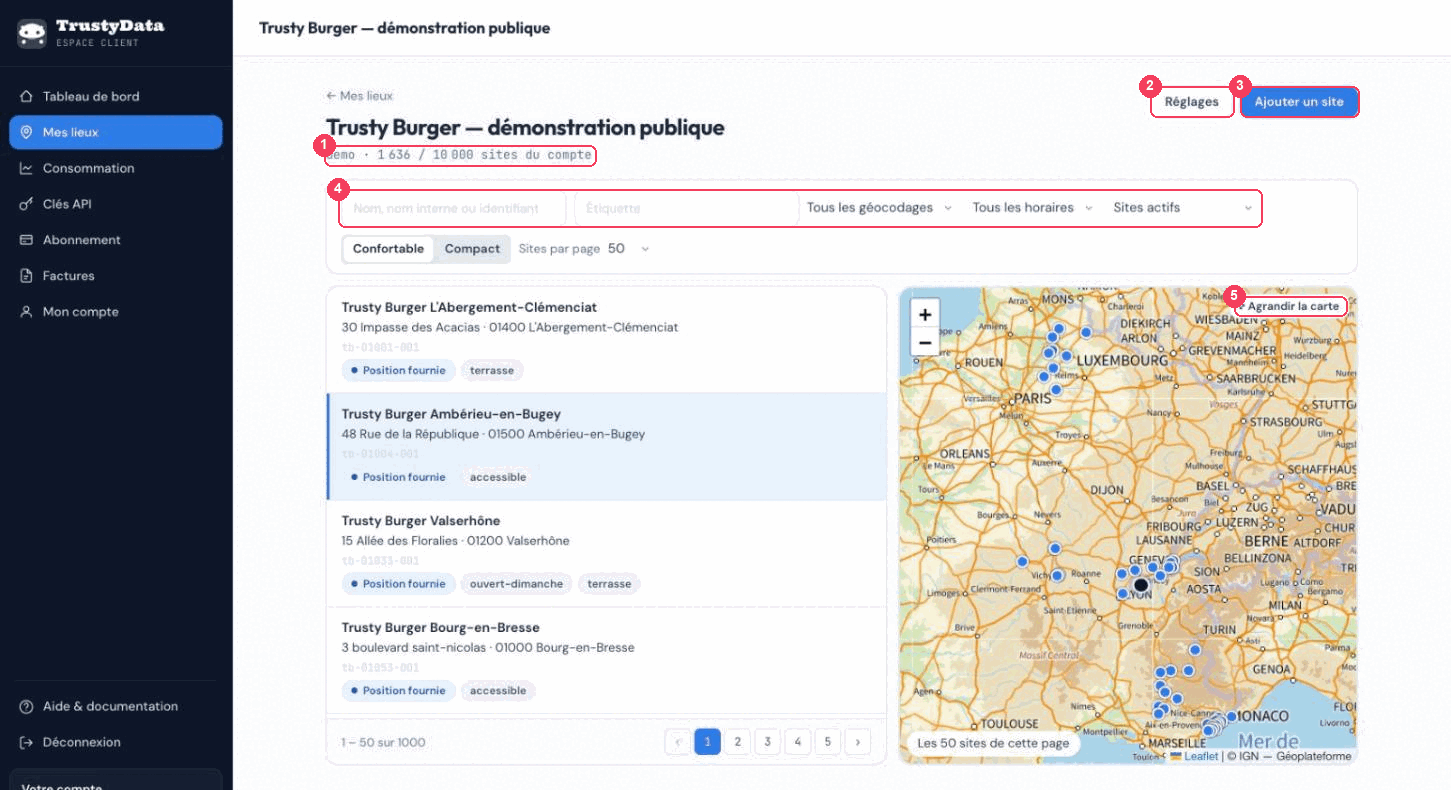Image resolution: width=1451 pixels, height=790 pixels.
Task: Select the Trusty Burger Ambérieu-en-Bugey site
Action: (606, 446)
